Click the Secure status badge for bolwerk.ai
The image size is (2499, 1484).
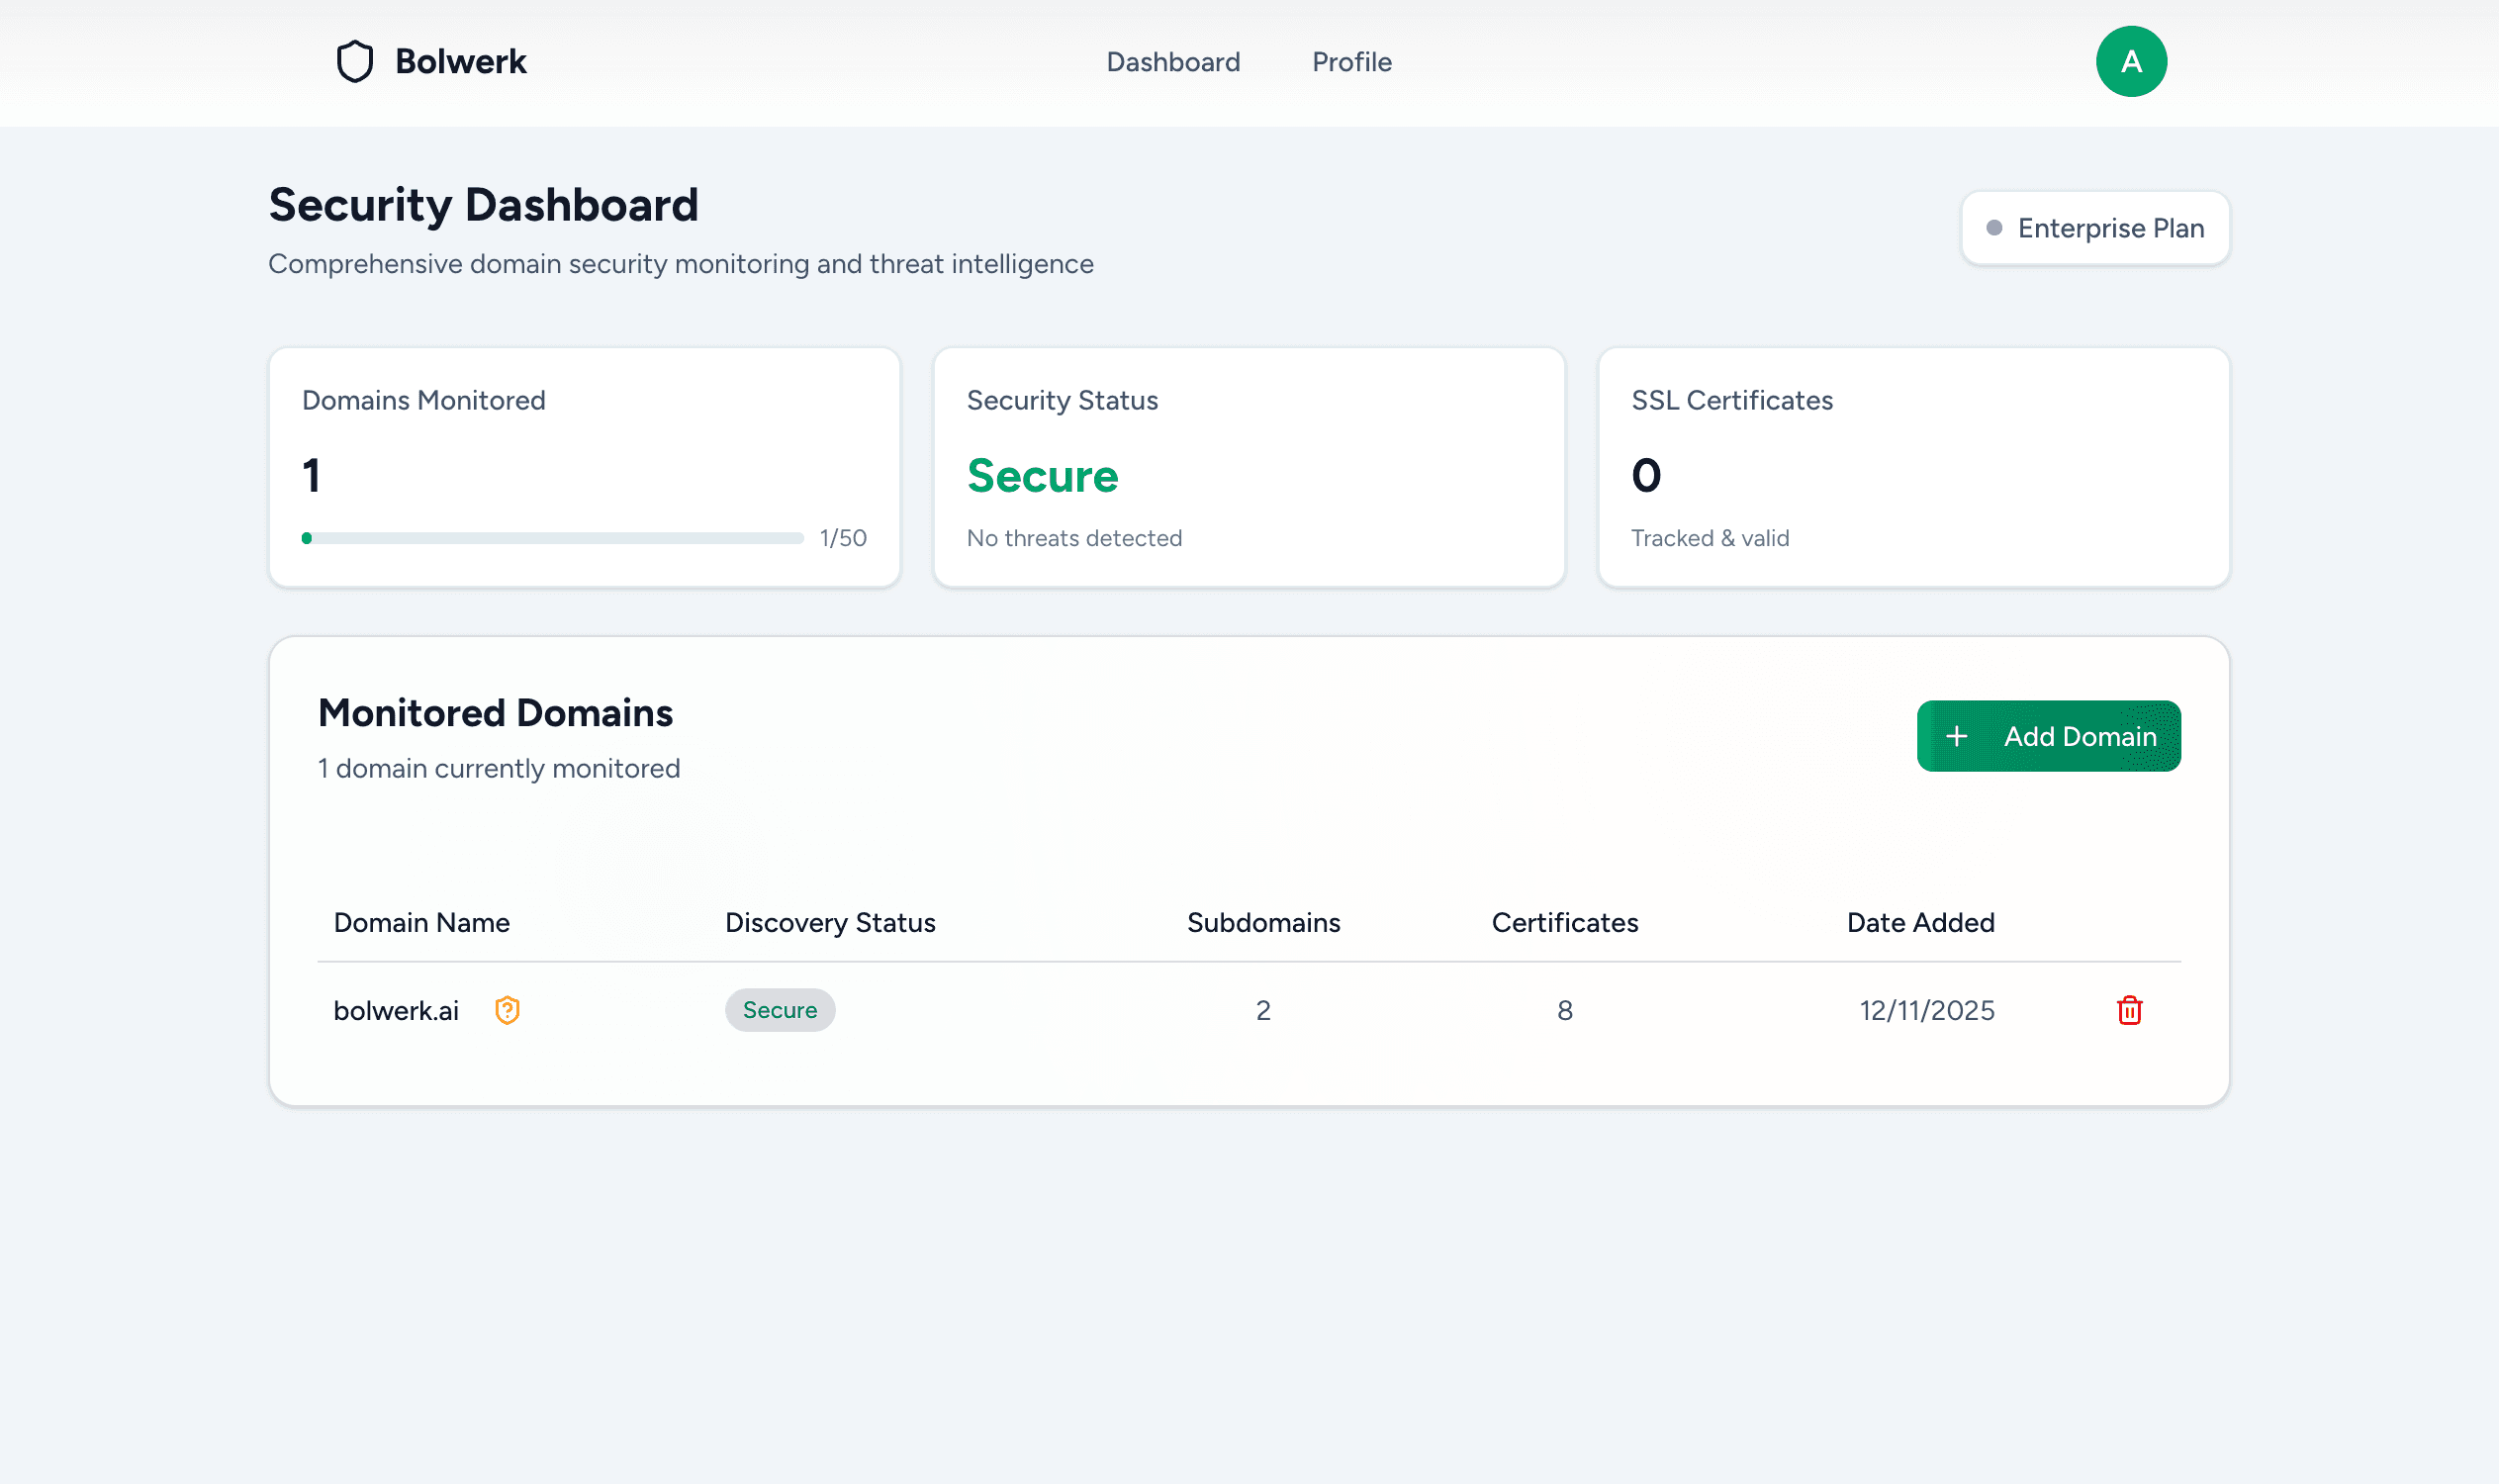coord(779,1010)
